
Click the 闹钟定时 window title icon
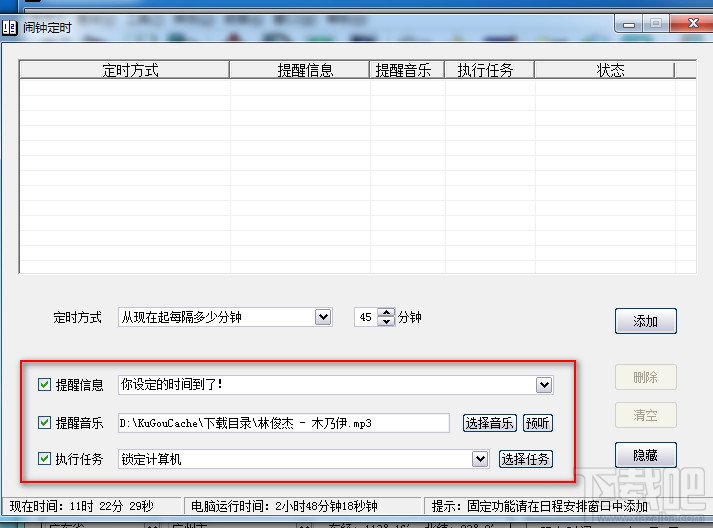(x=9, y=28)
